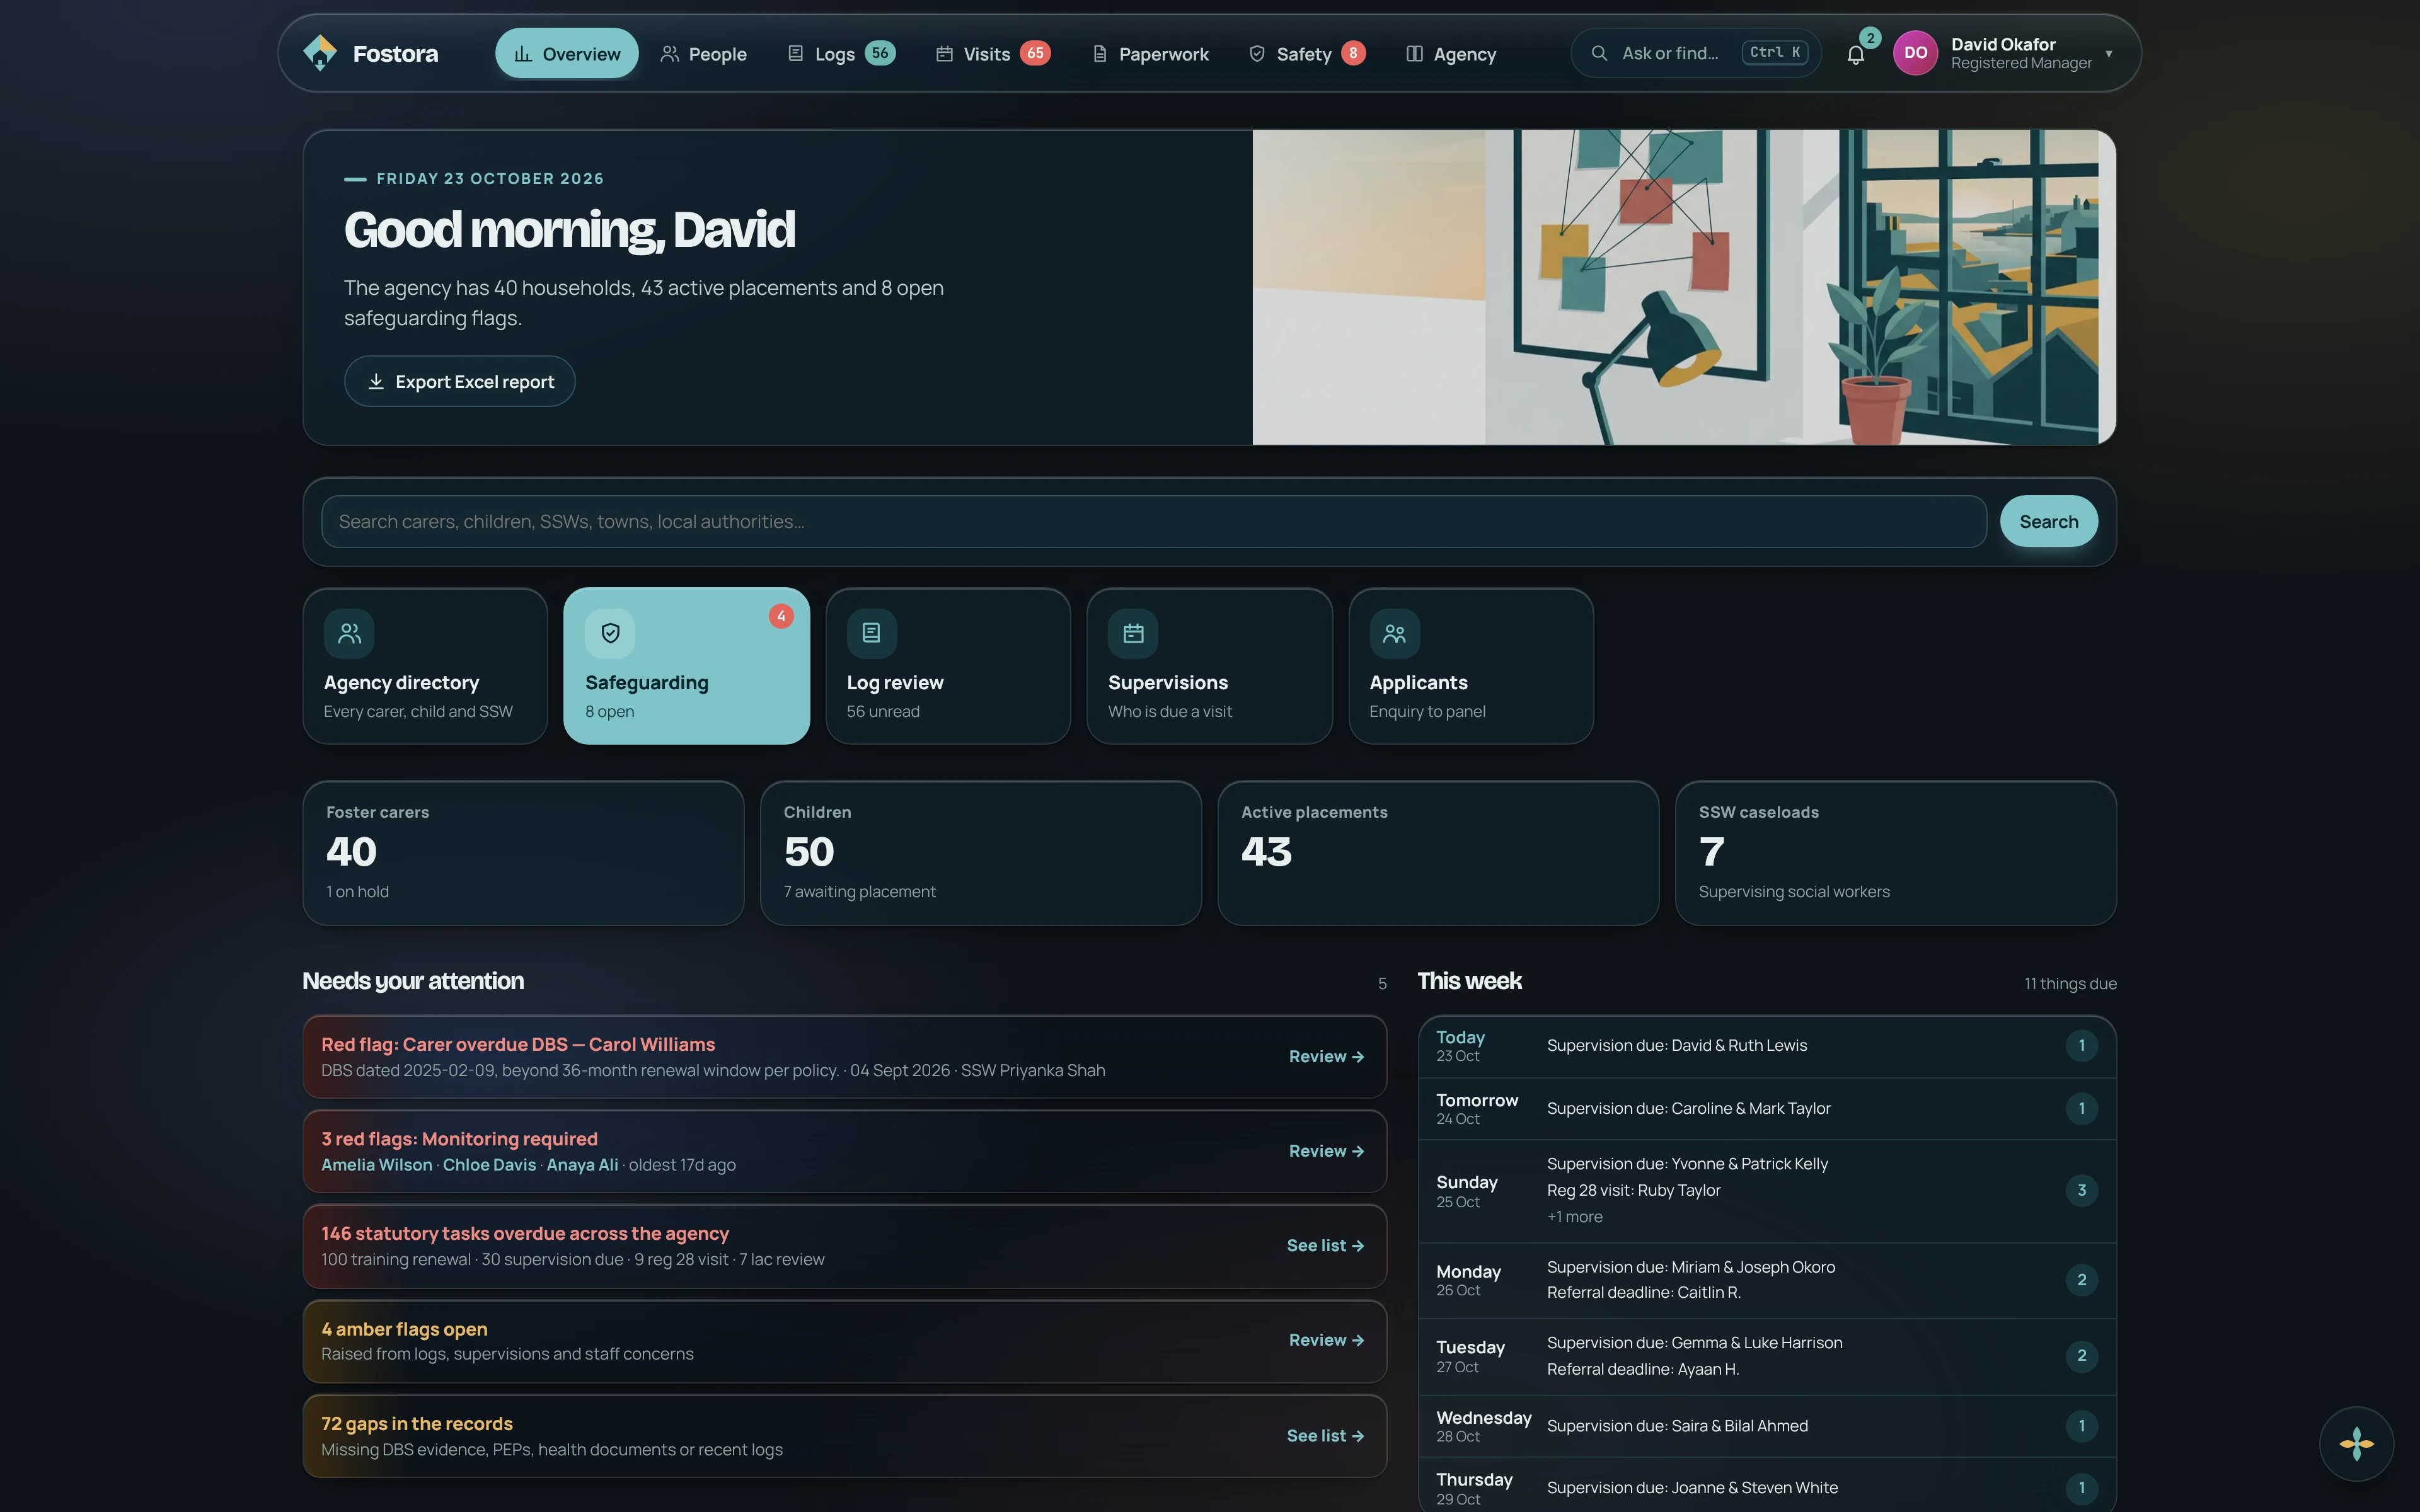The height and width of the screenshot is (1512, 2420).
Task: Click the Ask or find command box
Action: coord(1696,53)
